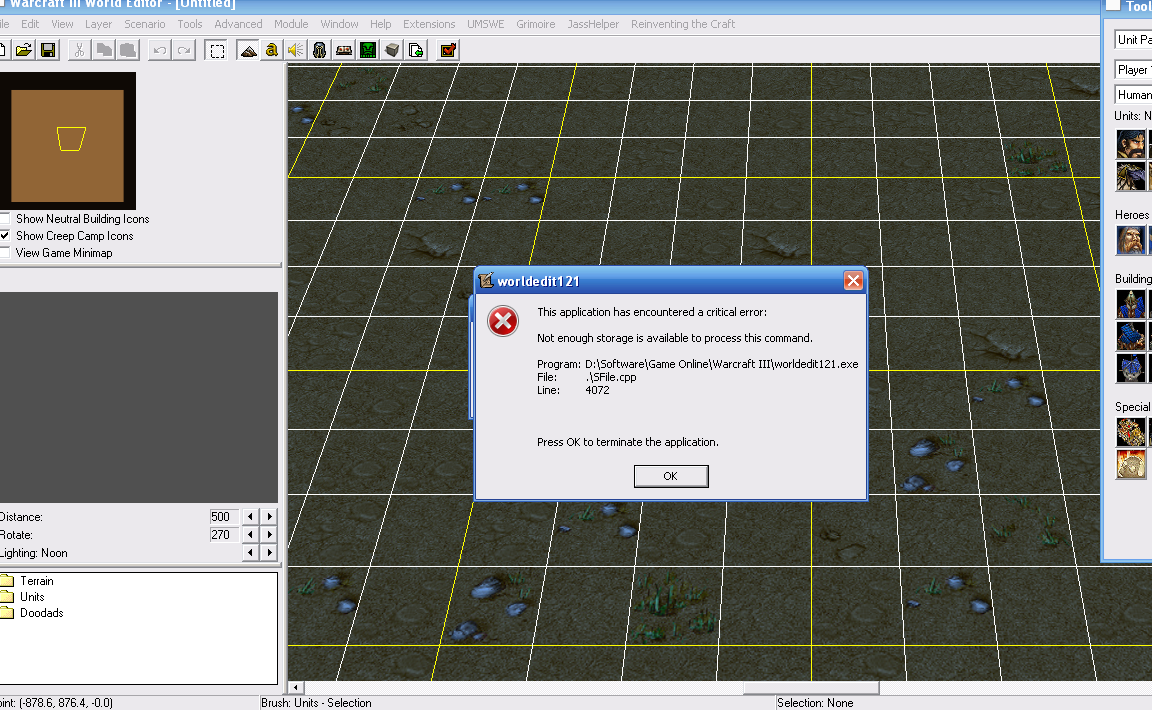Select second building icon under Buildings
Image resolution: width=1152 pixels, height=710 pixels.
1131,336
